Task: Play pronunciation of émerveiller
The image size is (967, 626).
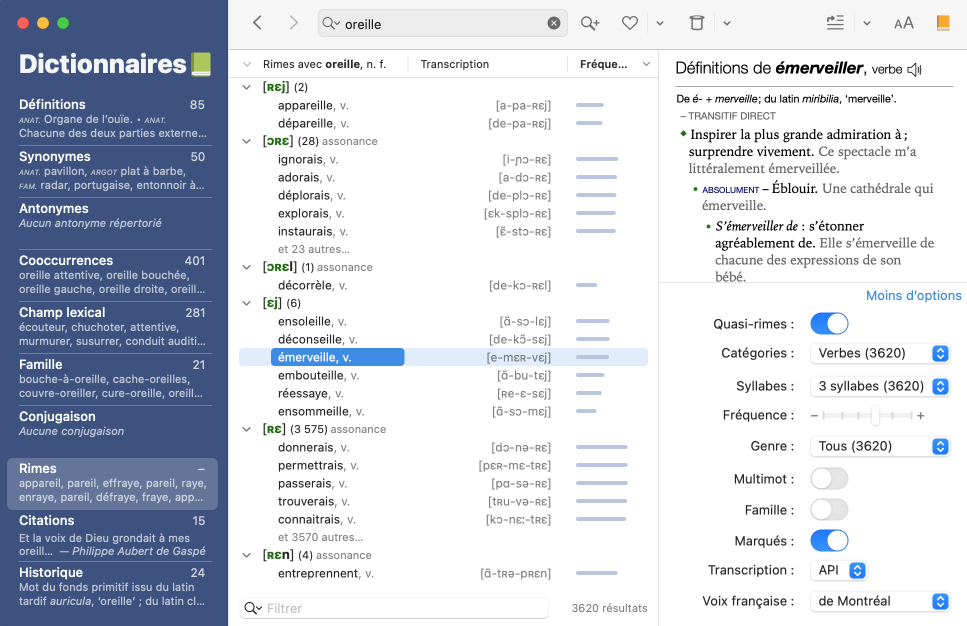Action: pos(914,70)
